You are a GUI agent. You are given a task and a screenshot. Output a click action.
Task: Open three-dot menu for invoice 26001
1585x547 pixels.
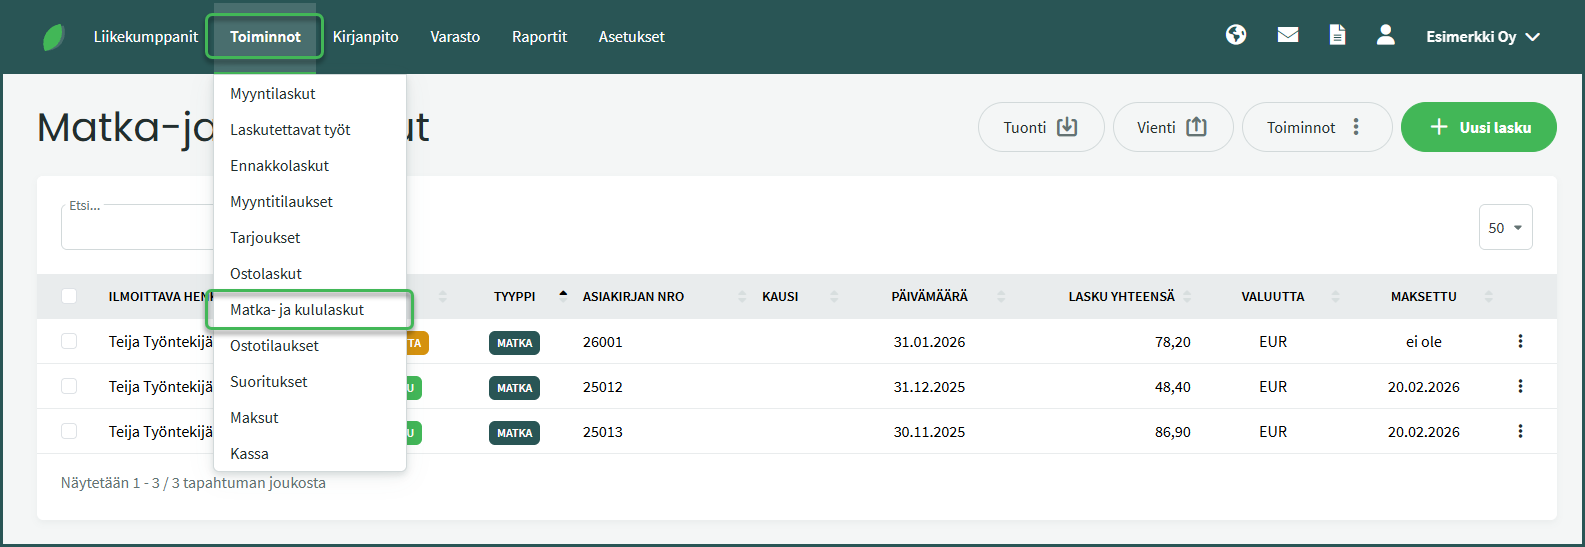1520,342
